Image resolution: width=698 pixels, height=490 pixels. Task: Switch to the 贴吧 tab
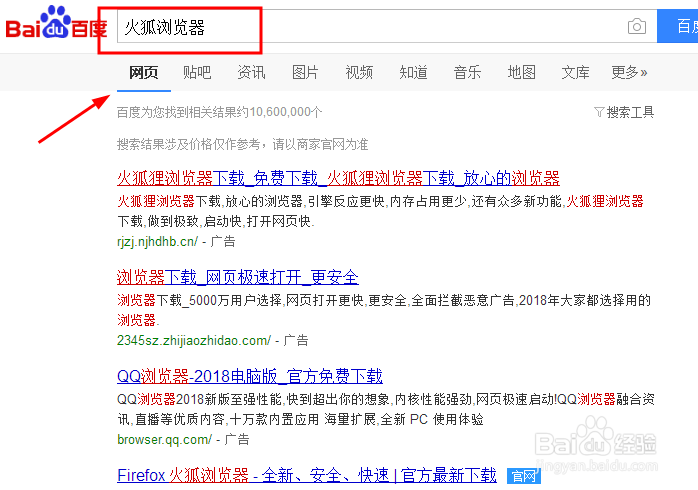pyautogui.click(x=197, y=72)
